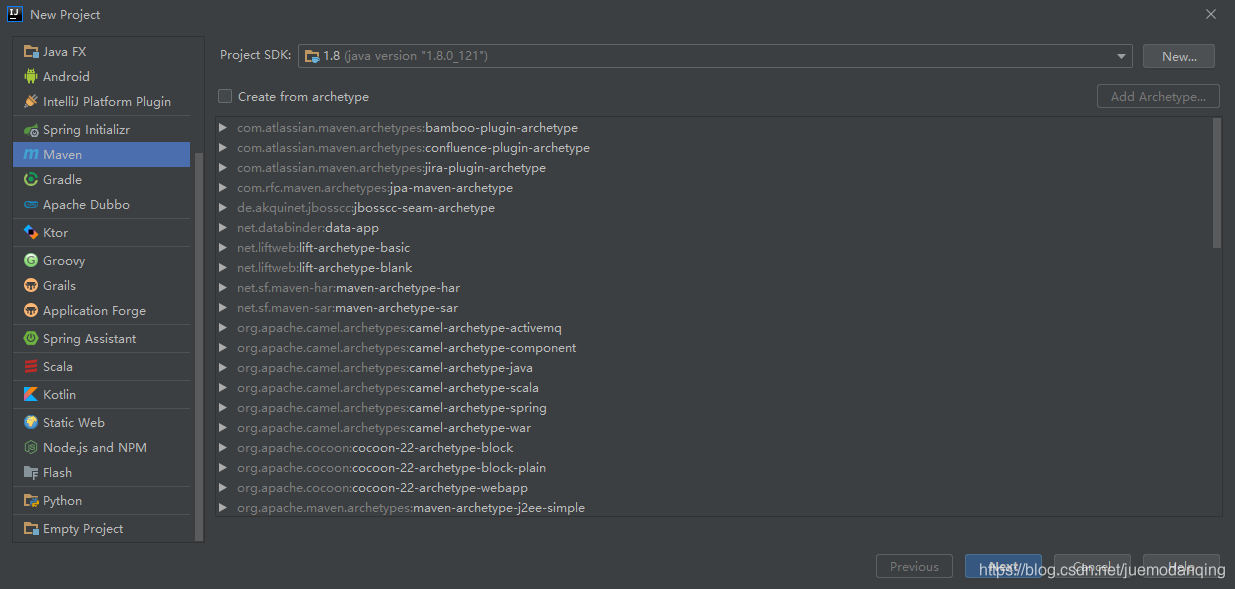Enable Create from archetype checkbox
1235x589 pixels.
[225, 96]
